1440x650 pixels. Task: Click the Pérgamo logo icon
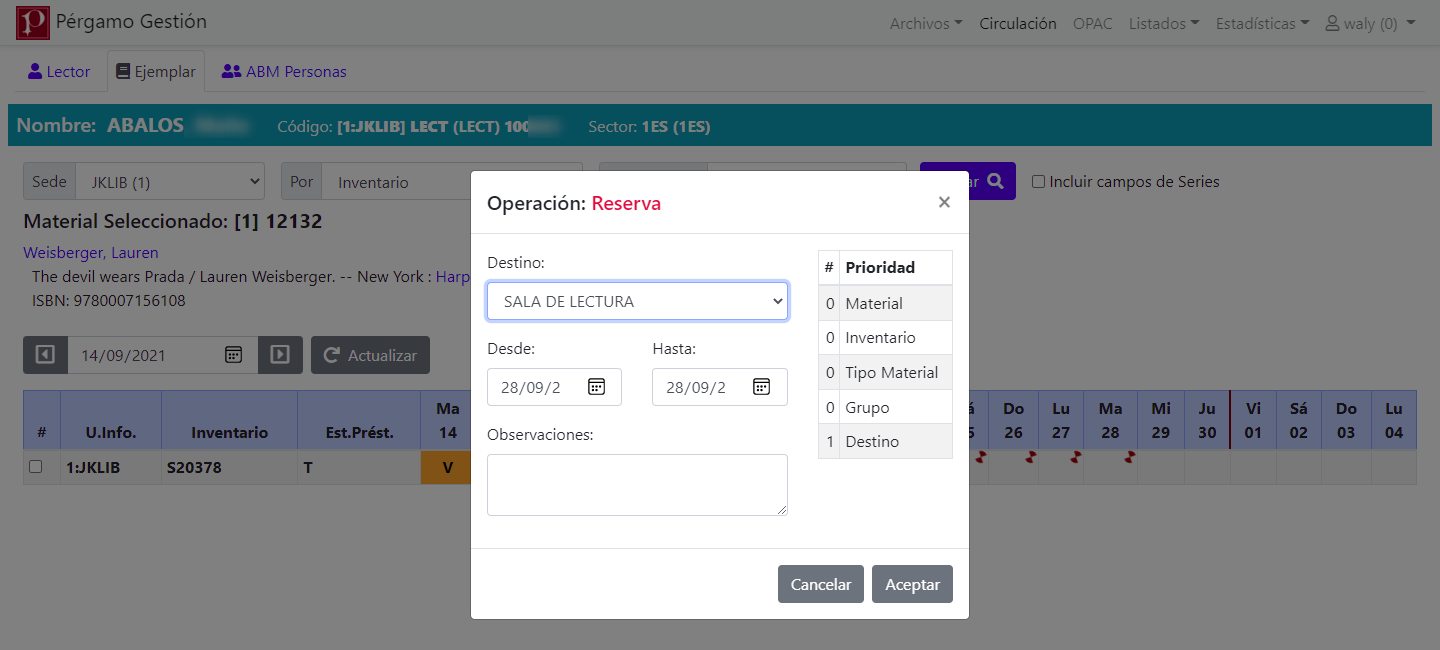(x=33, y=23)
